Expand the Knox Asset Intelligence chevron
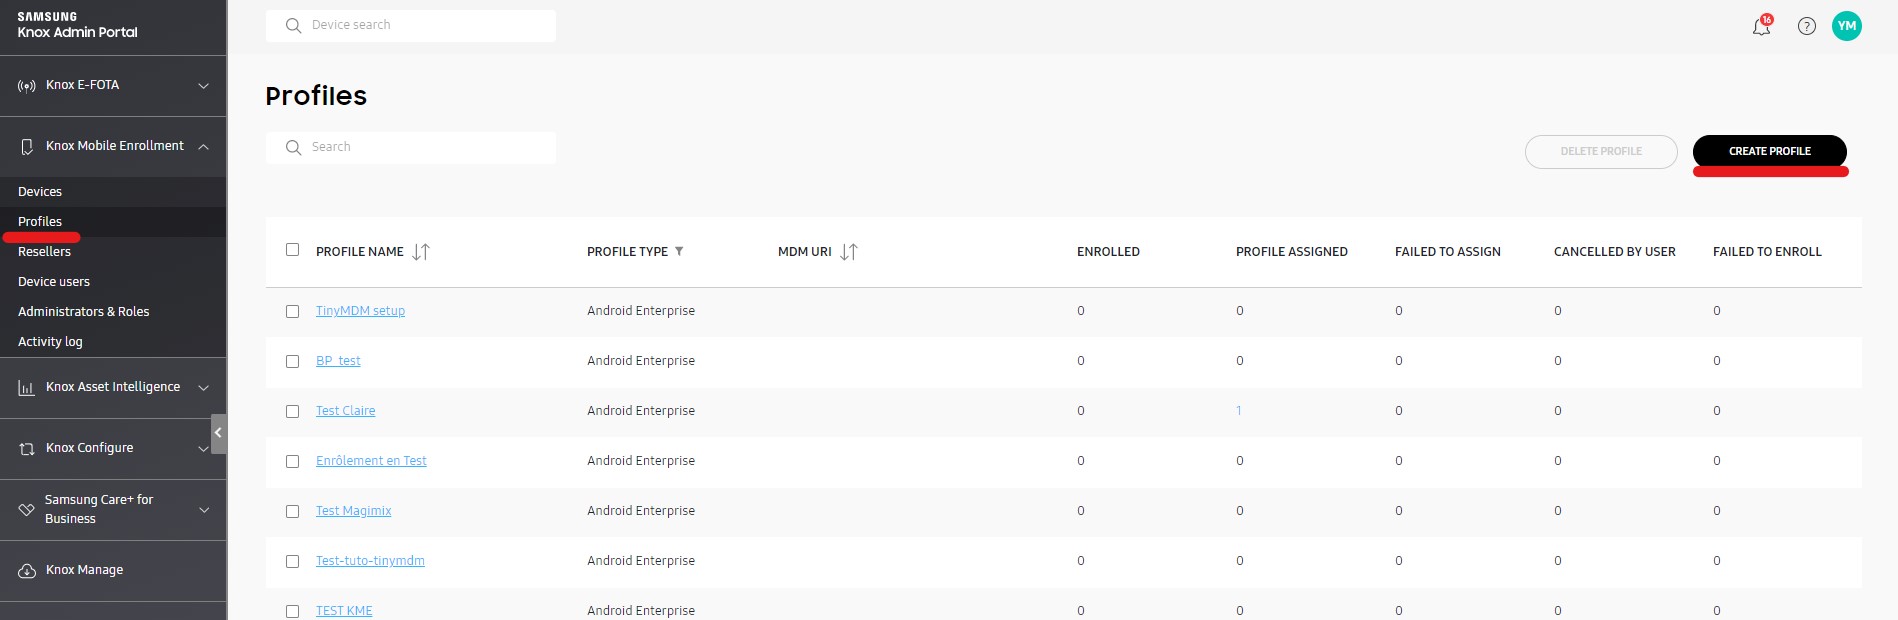1898x620 pixels. [204, 388]
